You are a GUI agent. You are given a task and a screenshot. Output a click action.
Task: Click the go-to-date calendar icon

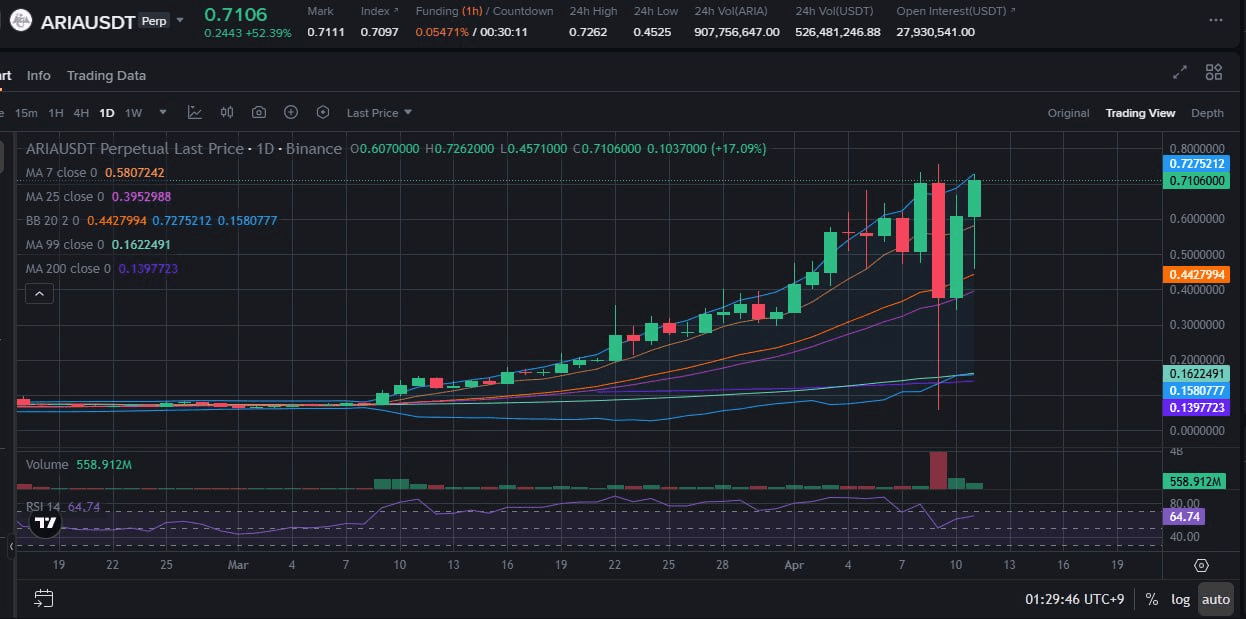coord(41,598)
